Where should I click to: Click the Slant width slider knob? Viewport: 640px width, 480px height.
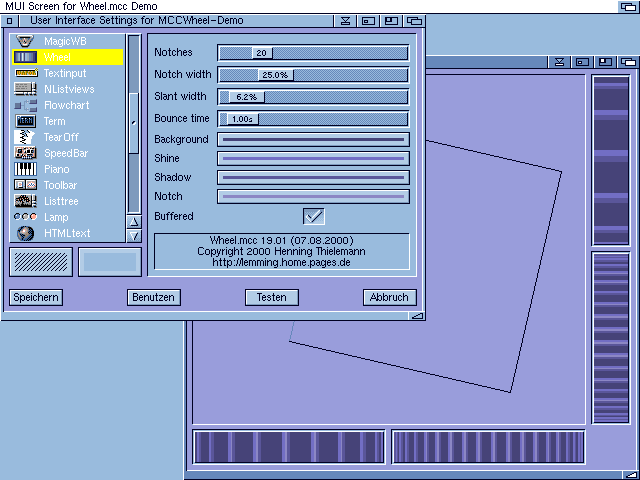[x=247, y=97]
